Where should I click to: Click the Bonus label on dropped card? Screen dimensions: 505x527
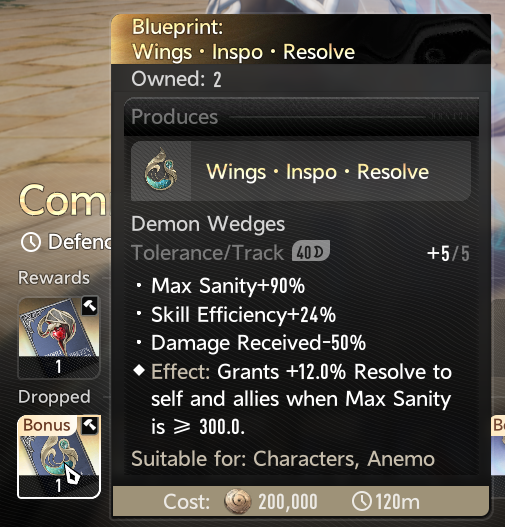tap(46, 425)
